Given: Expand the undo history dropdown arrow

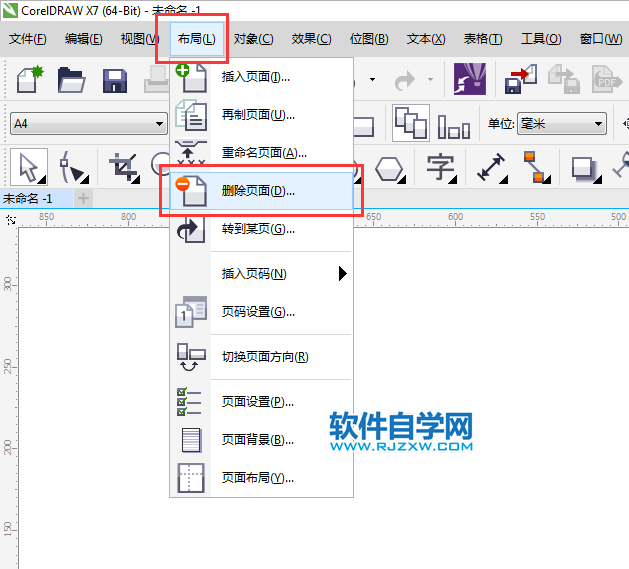Looking at the screenshot, I should pyautogui.click(x=372, y=79).
